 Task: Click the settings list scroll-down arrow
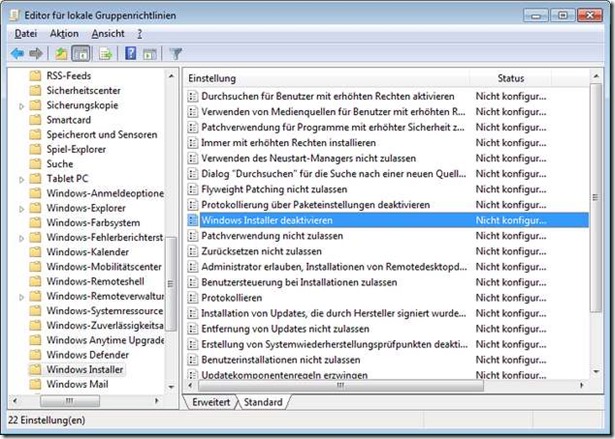(596, 371)
